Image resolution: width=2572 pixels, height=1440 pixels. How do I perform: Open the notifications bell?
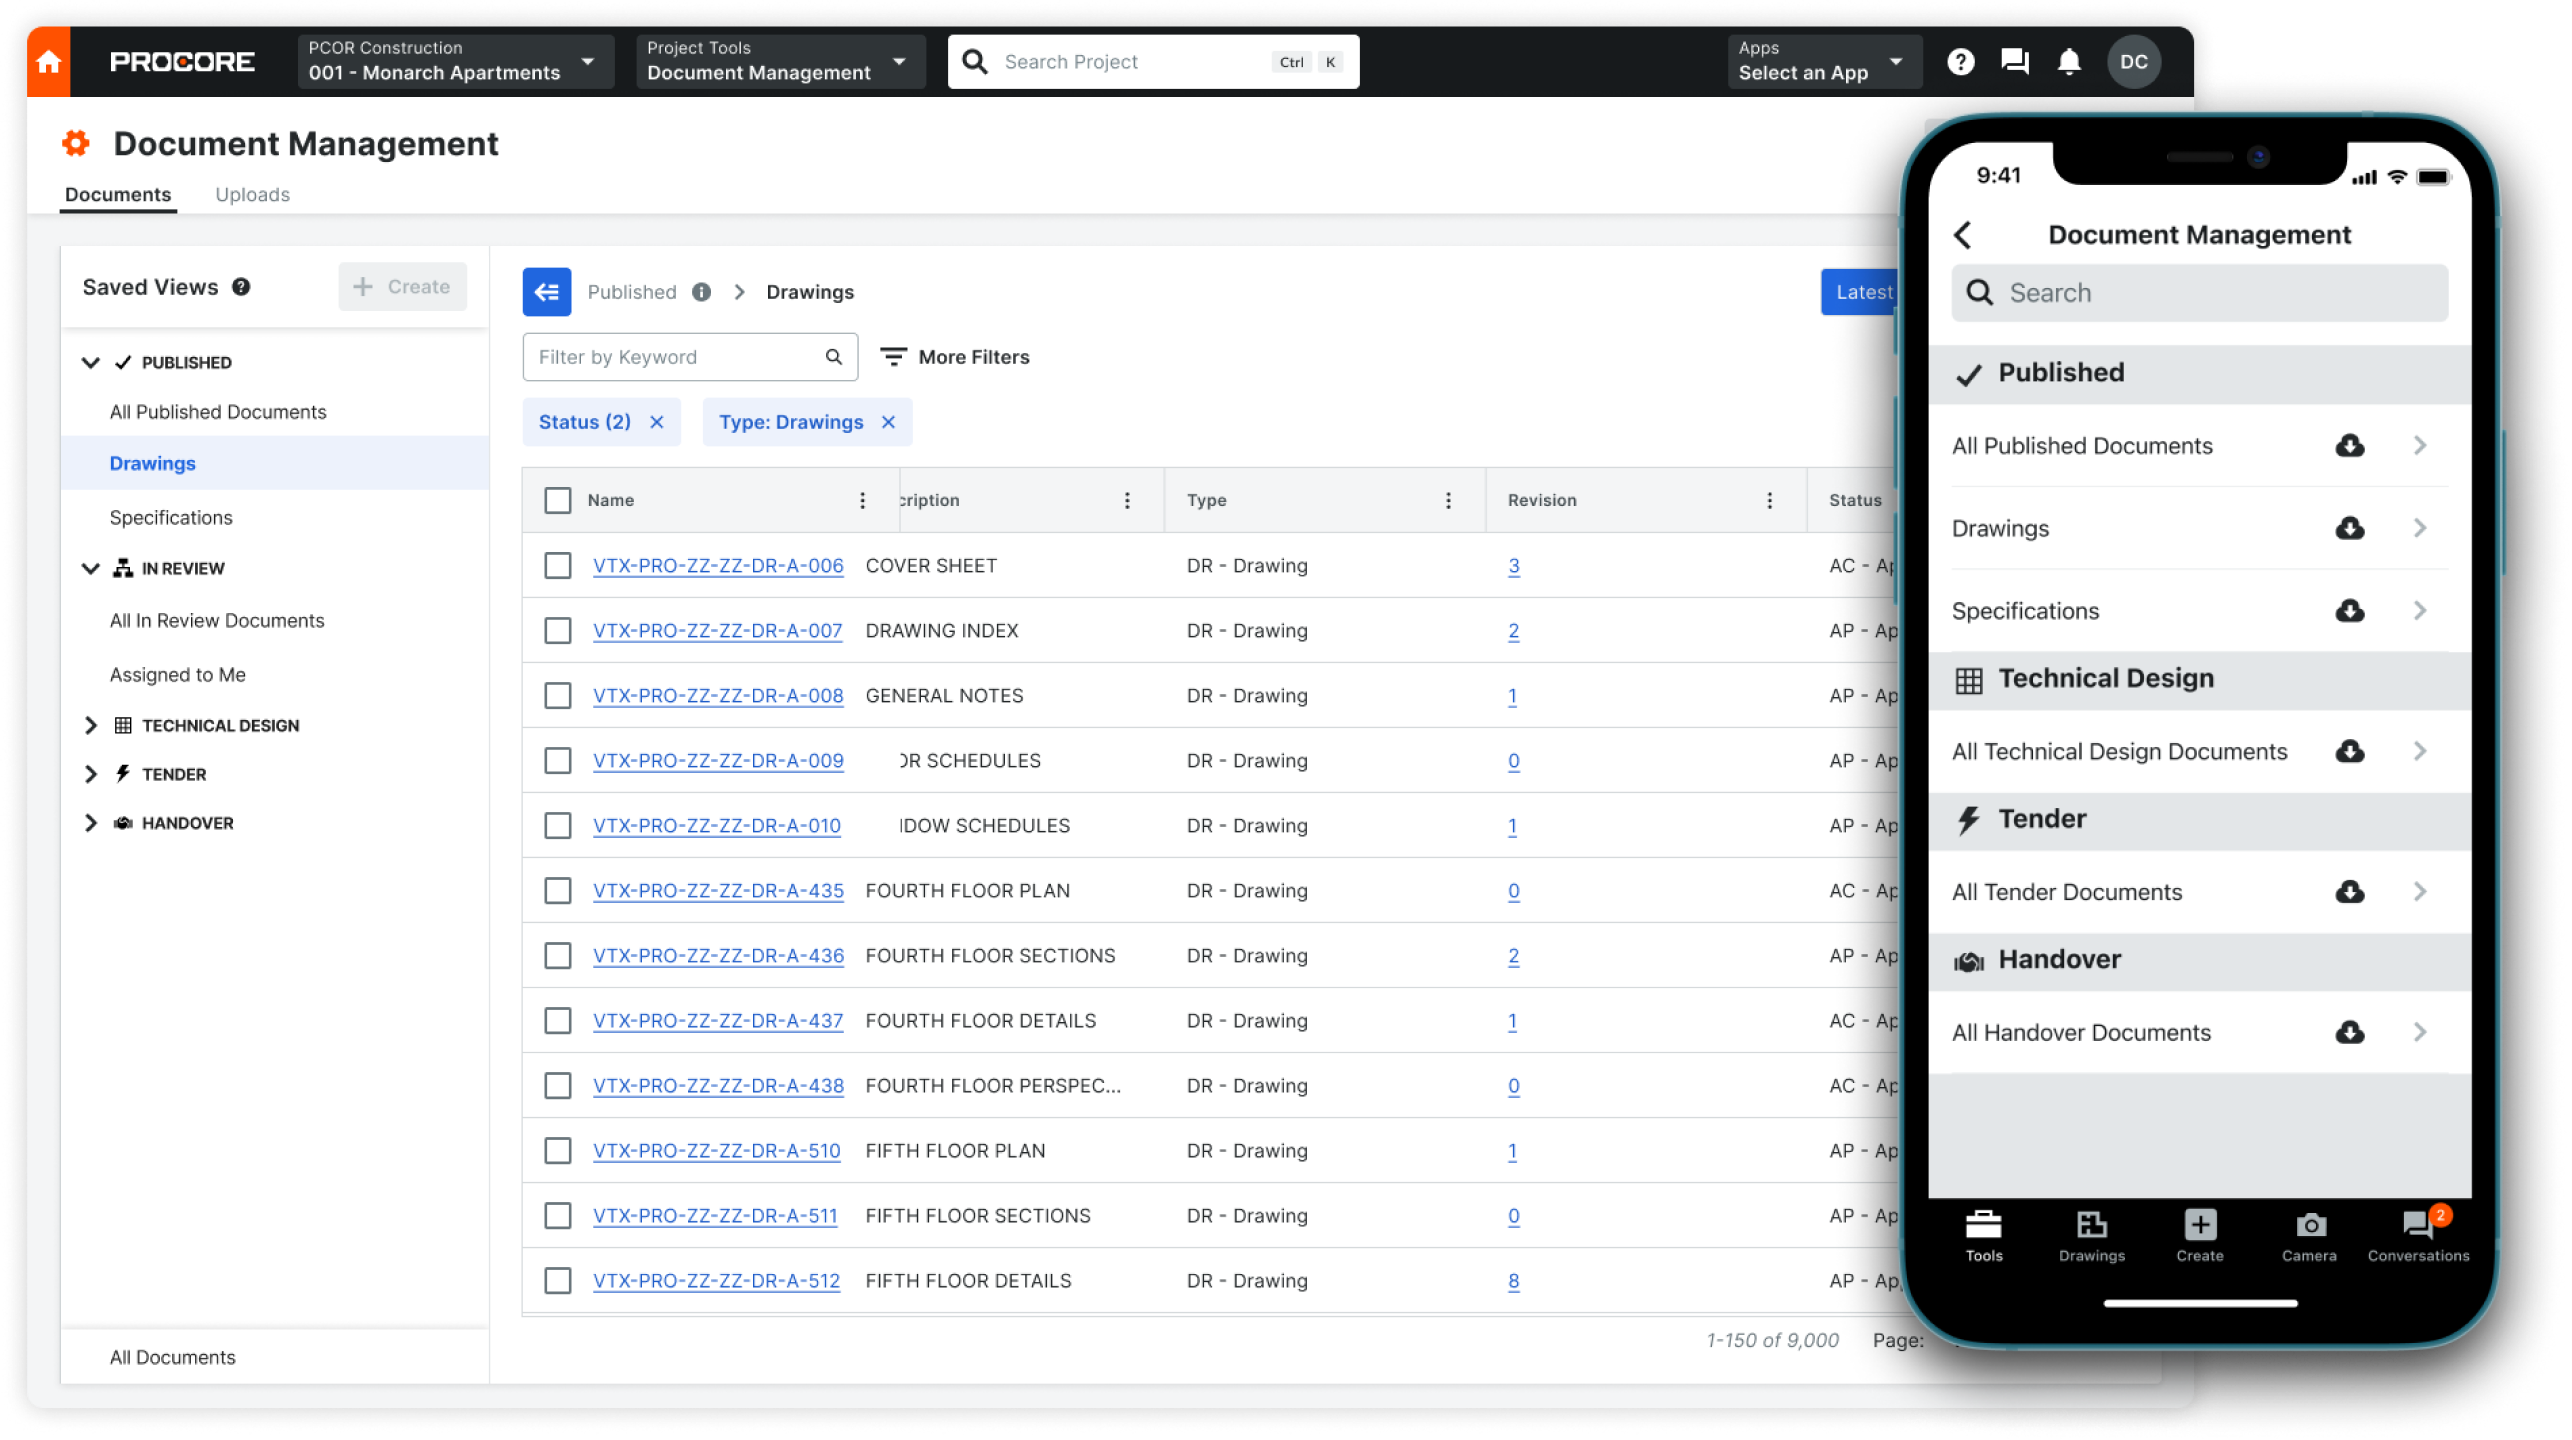click(2068, 61)
